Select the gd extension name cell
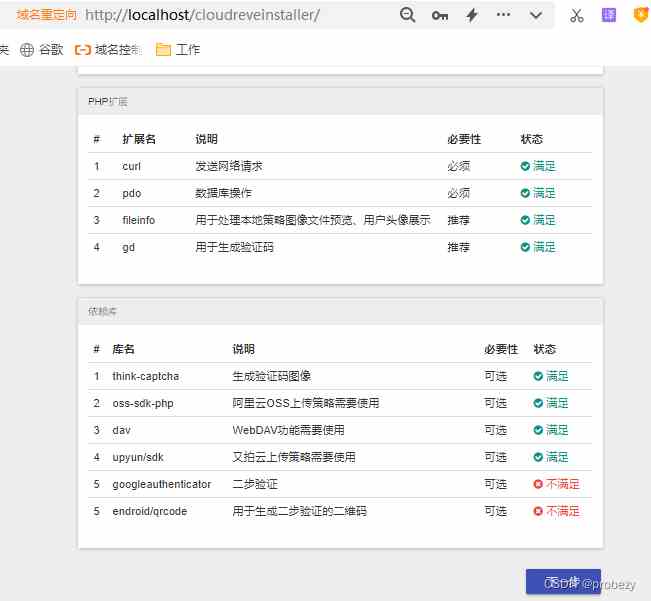This screenshot has width=651, height=601. tap(128, 247)
